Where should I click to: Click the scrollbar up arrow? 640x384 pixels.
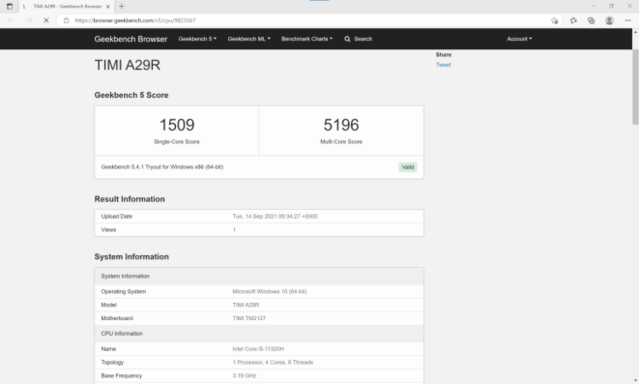tap(636, 32)
